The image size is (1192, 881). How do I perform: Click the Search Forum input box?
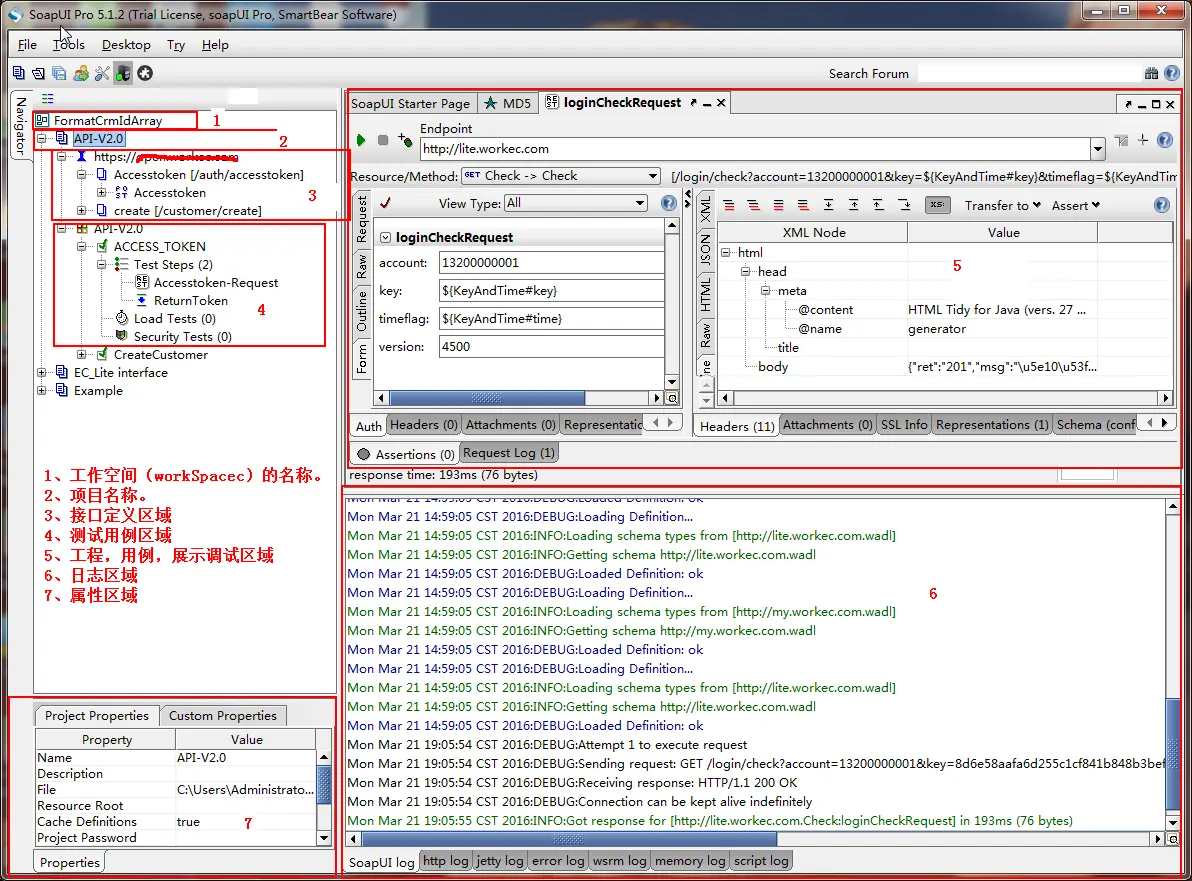pos(1029,74)
